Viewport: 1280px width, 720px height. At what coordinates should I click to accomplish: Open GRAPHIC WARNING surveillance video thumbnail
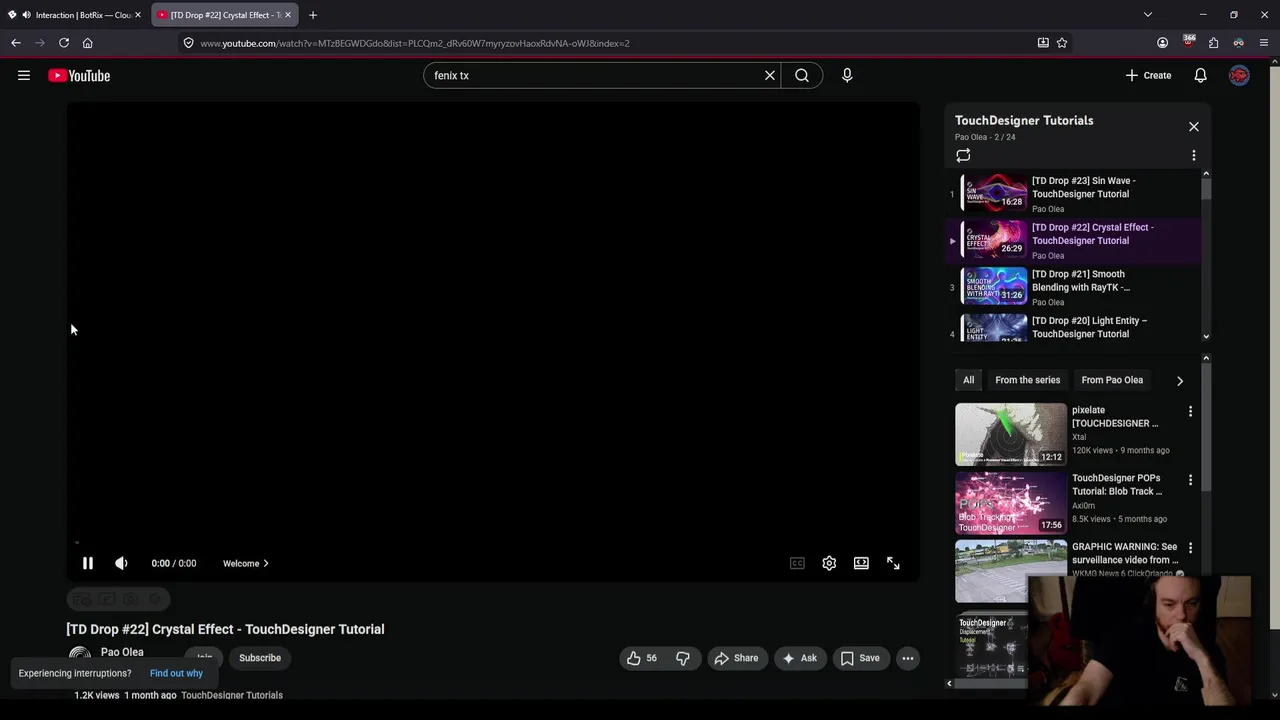tap(1011, 571)
